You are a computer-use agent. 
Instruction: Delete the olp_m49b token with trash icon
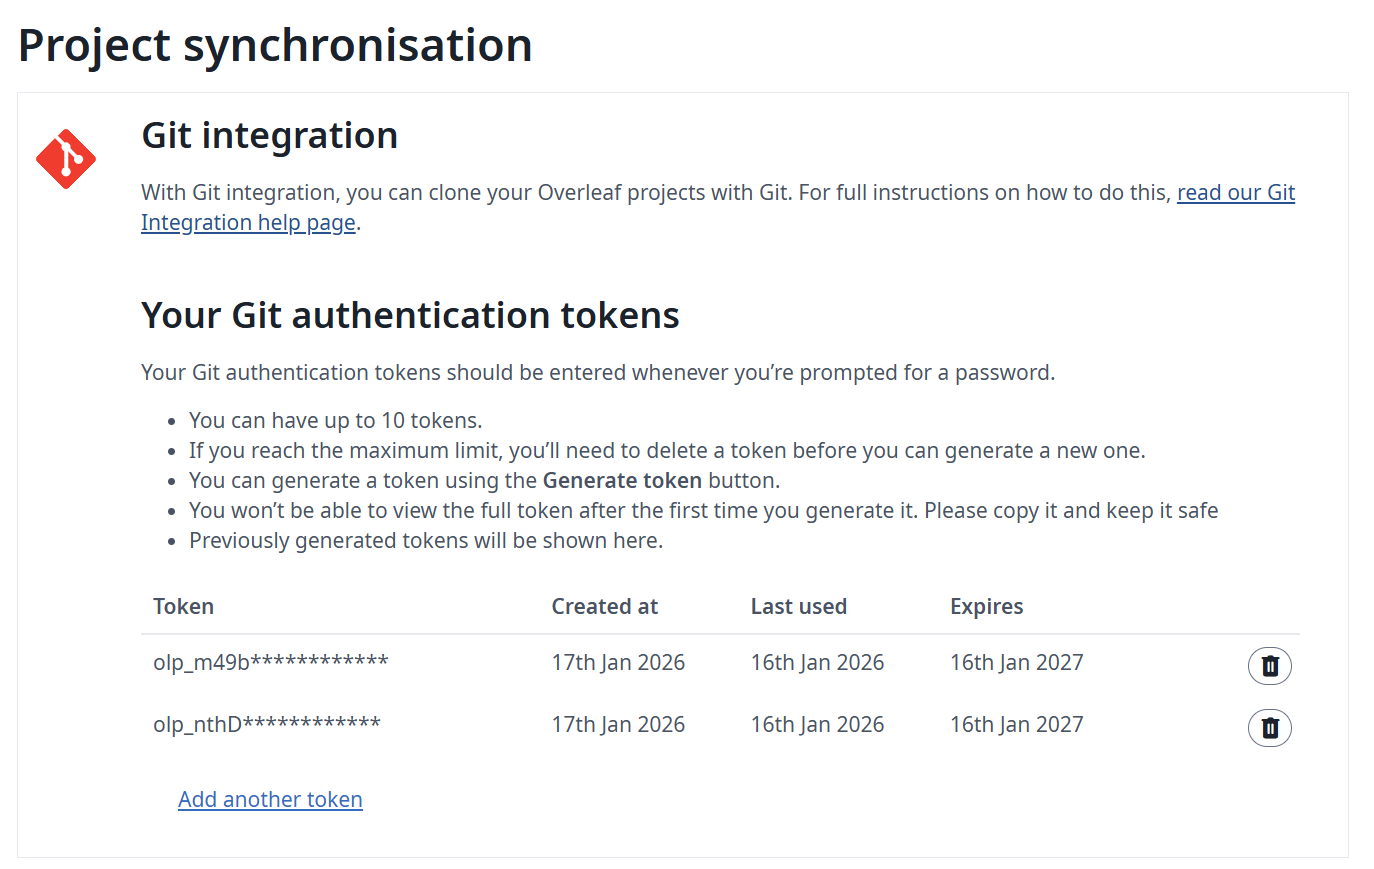[1269, 666]
